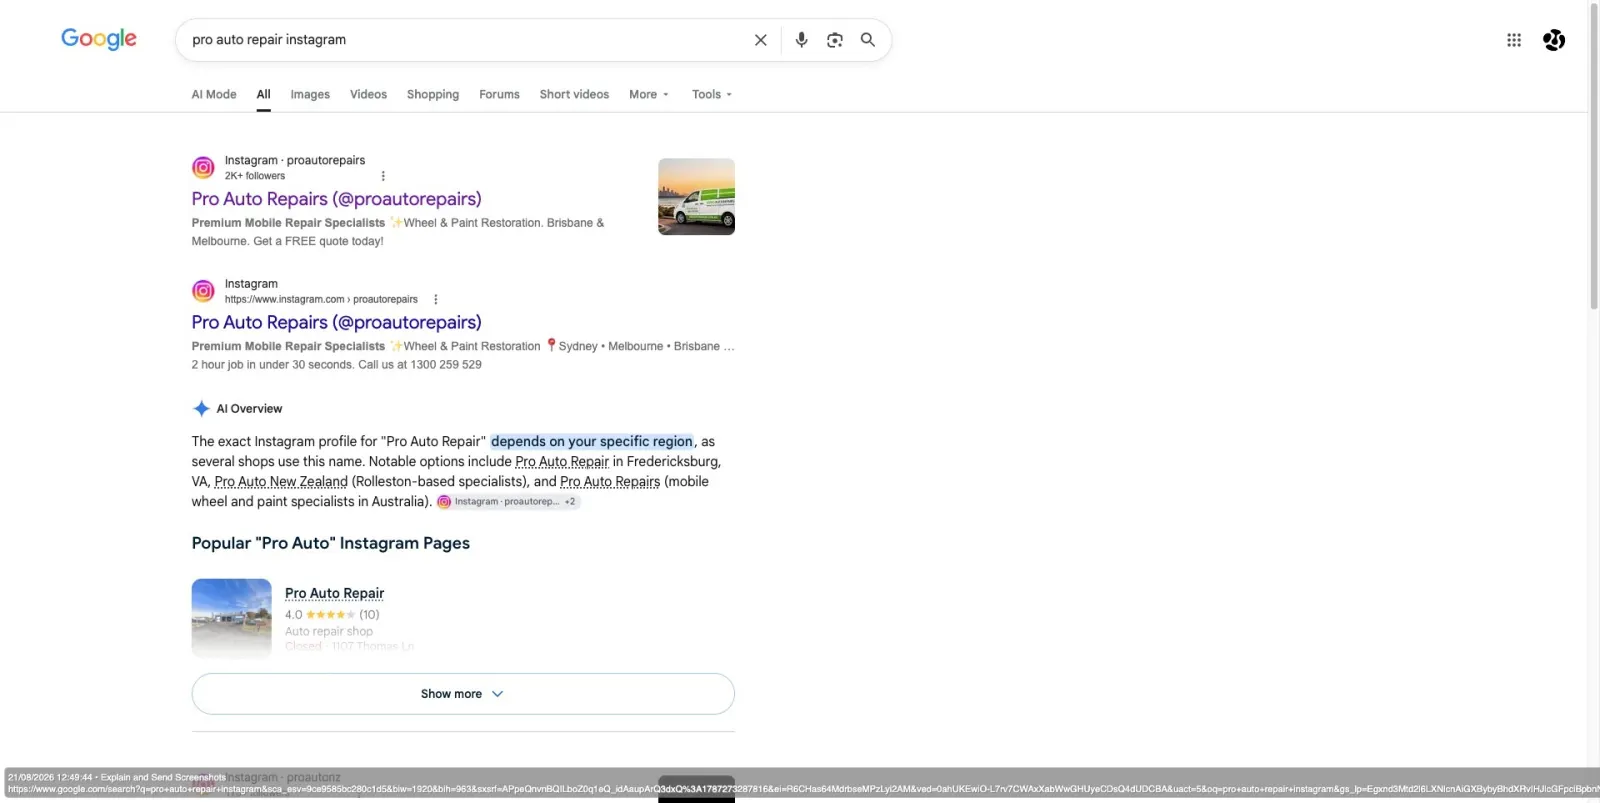Click the AI Overview sparkle icon
This screenshot has height=803, width=1600.
201,408
